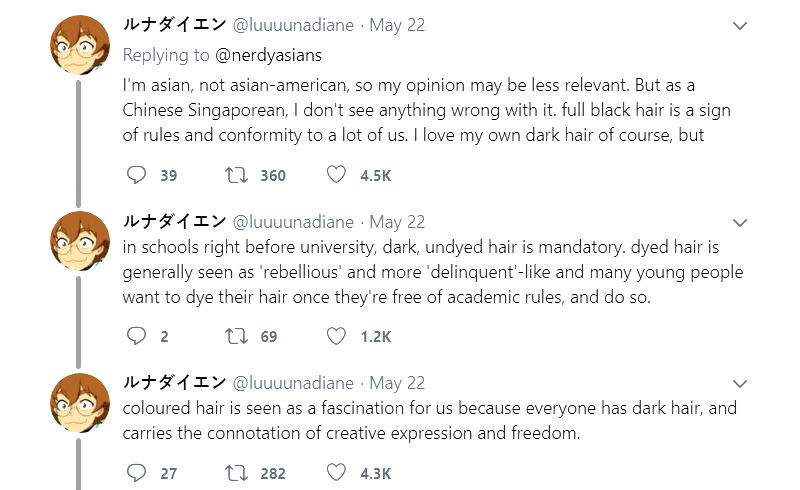The width and height of the screenshot is (800, 490).
Task: Reply to the third tweet with 27 replies
Action: click(137, 473)
